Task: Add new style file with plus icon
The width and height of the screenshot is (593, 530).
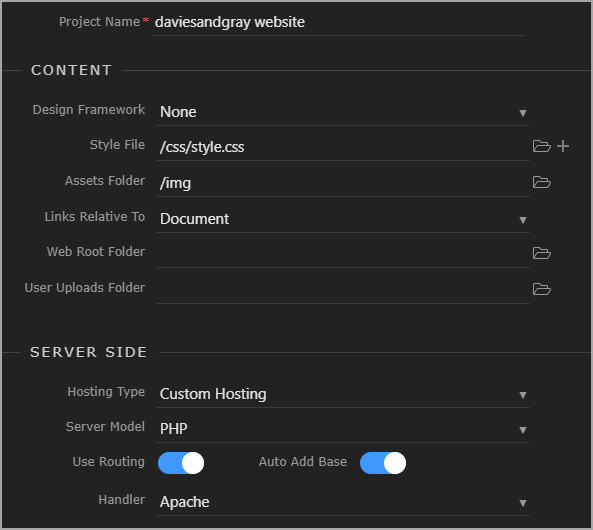Action: pos(563,146)
